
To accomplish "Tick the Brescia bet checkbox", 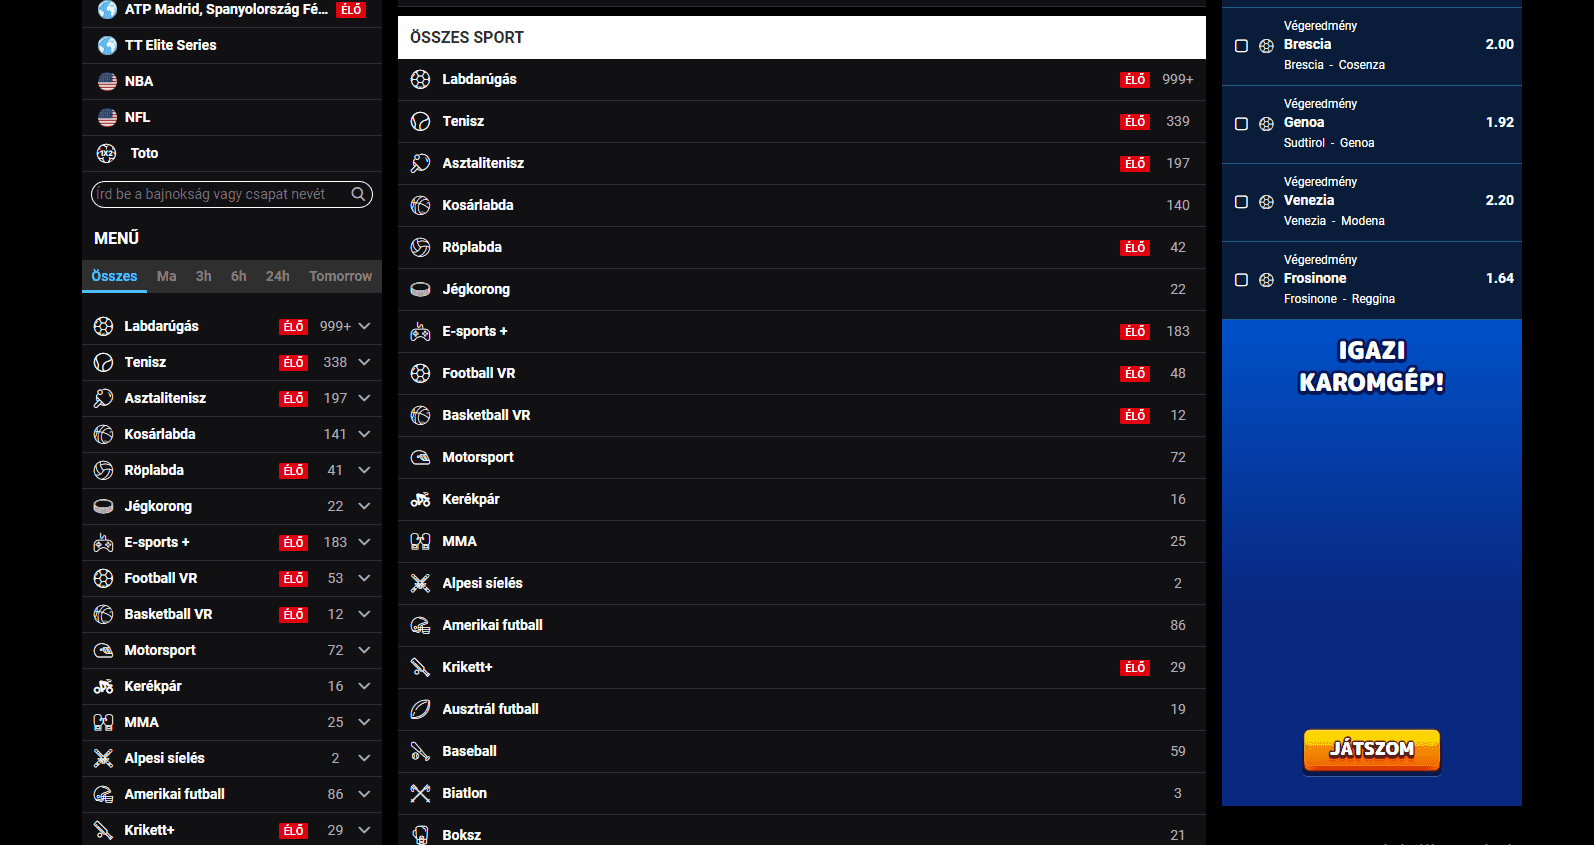I will (1241, 46).
